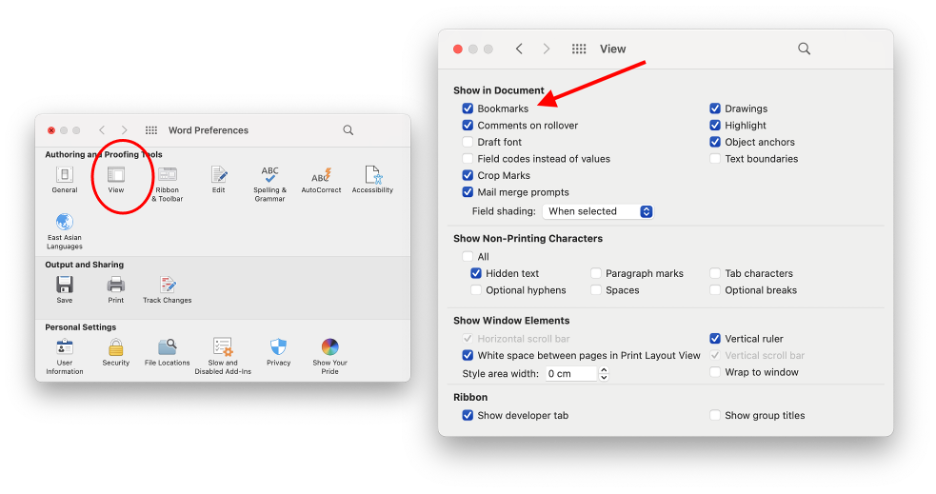Open the View preferences pane
The image size is (936, 494).
point(116,176)
